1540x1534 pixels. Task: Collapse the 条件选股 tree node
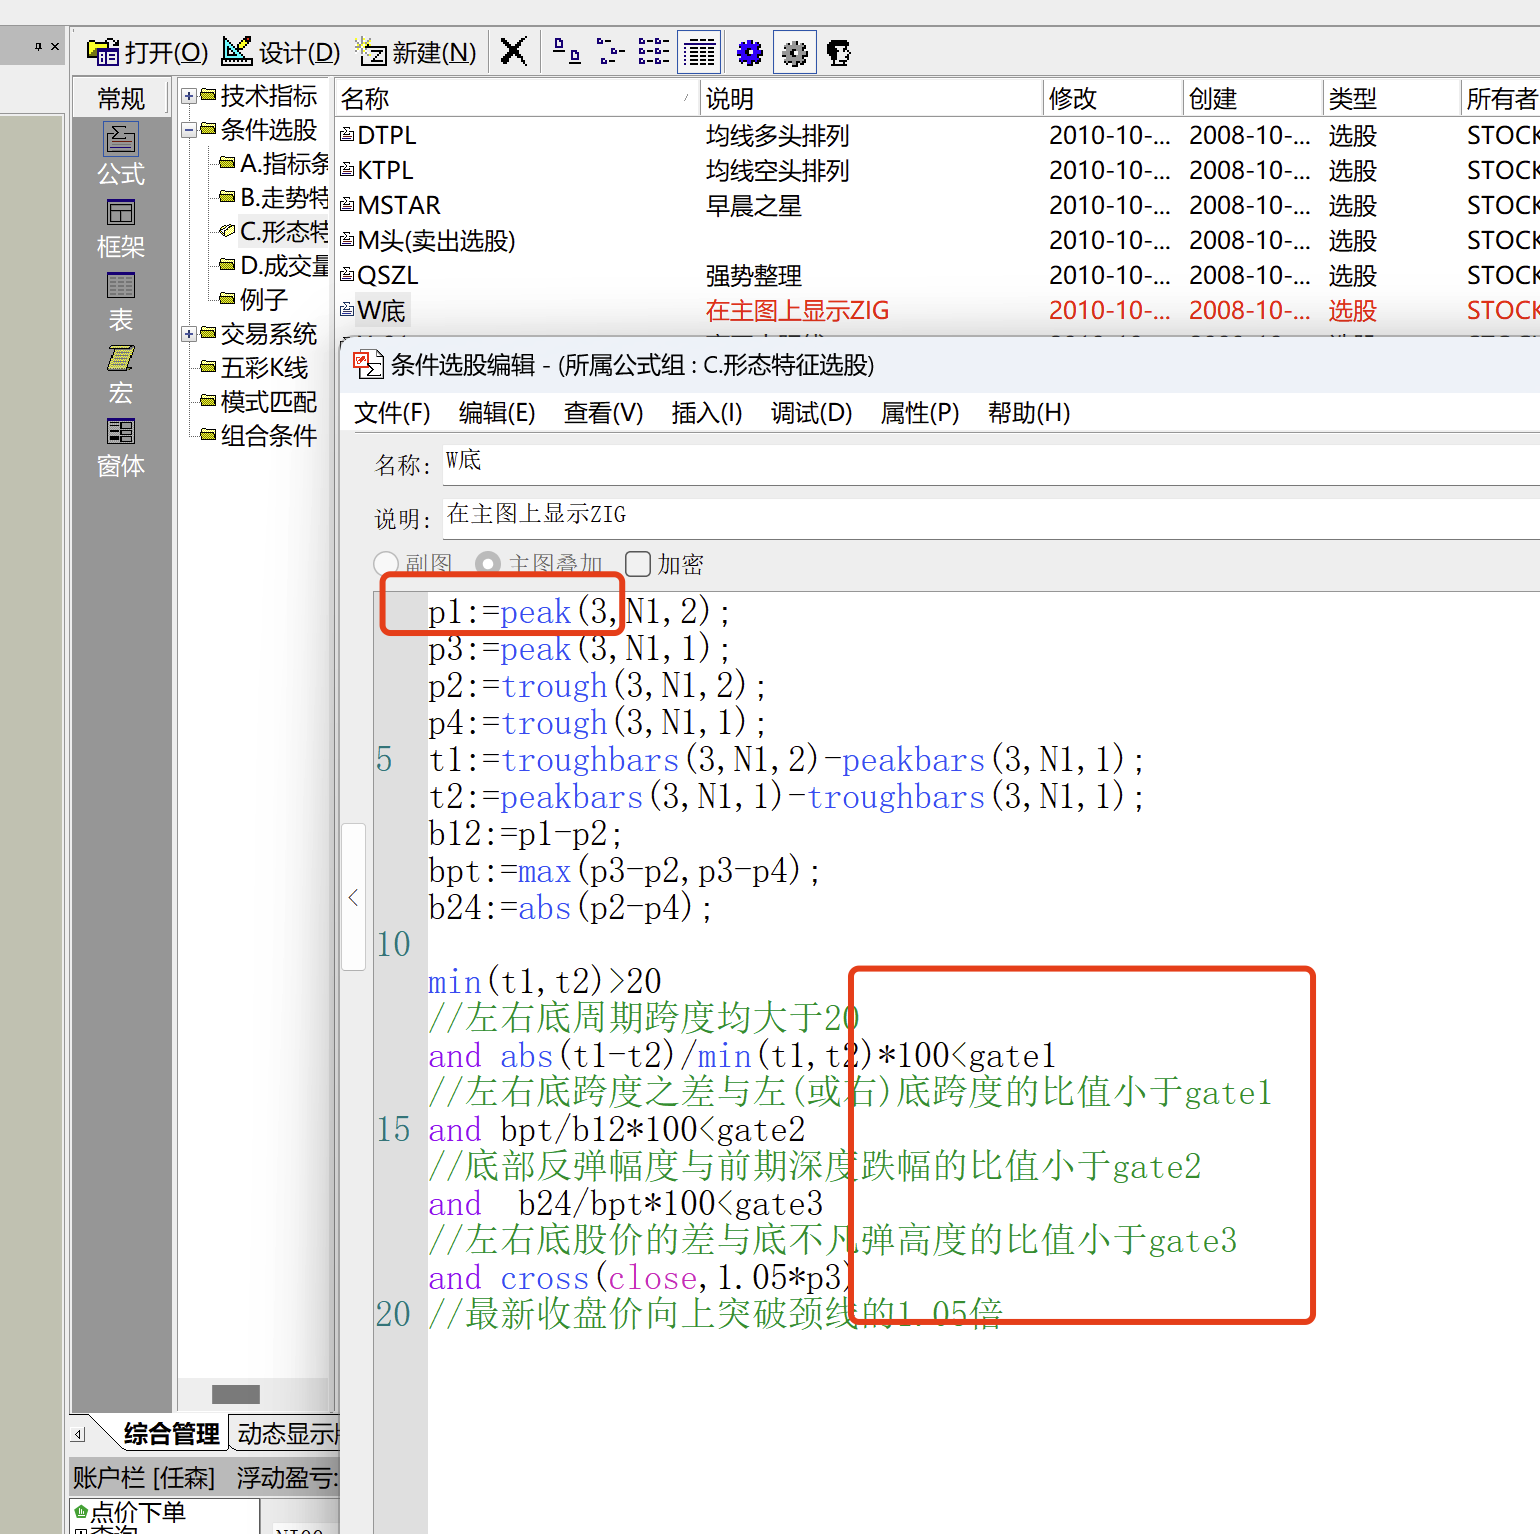coord(188,130)
